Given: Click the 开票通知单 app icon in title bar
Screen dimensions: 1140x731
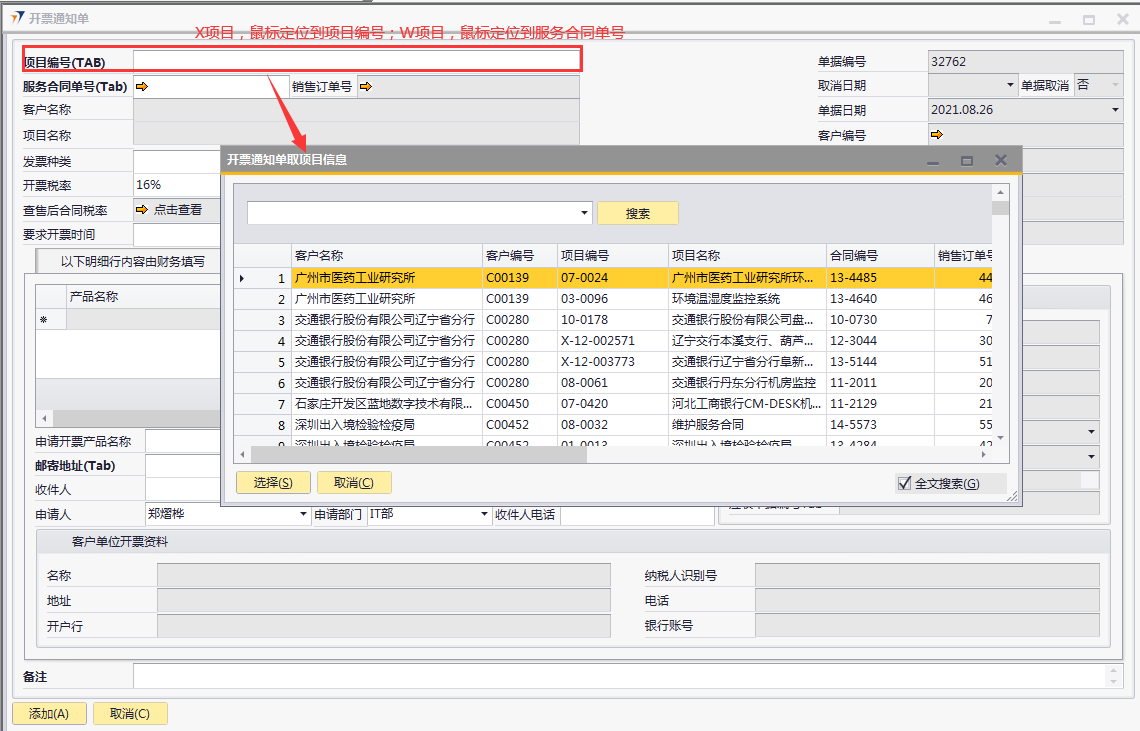Looking at the screenshot, I should pos(17,18).
